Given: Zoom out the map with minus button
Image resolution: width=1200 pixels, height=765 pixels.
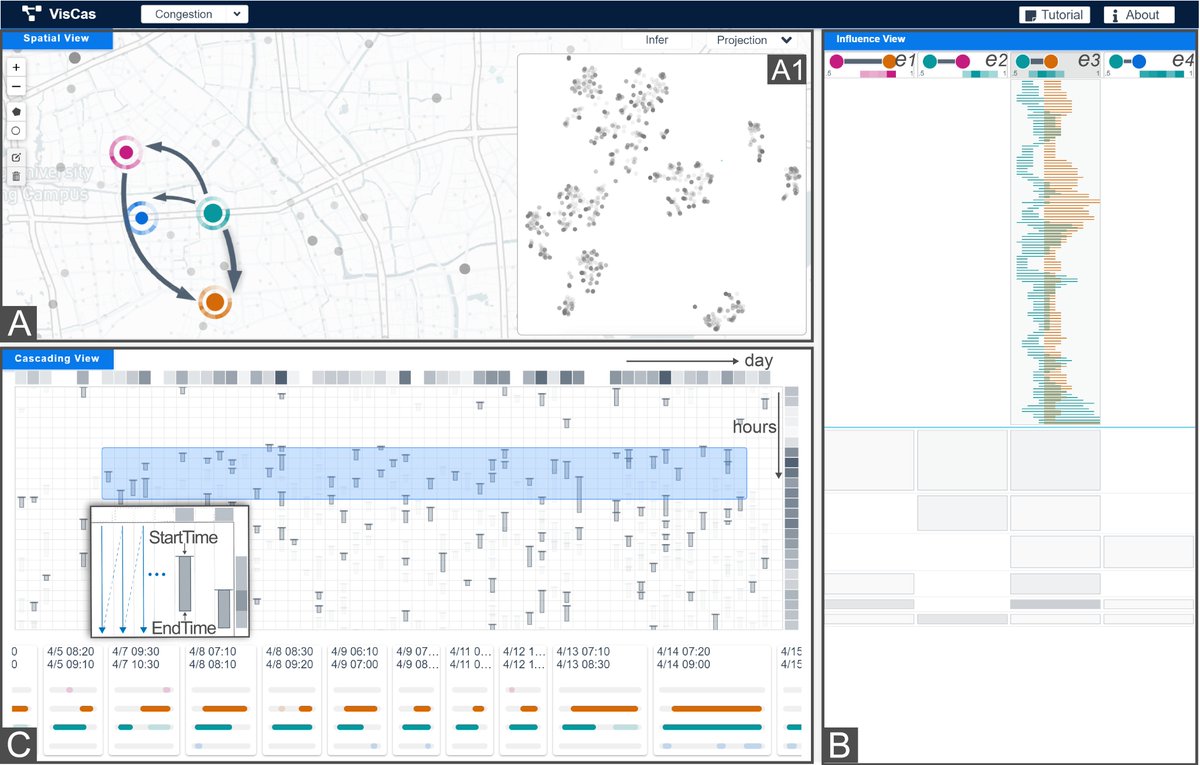Looking at the screenshot, I should pos(16,88).
